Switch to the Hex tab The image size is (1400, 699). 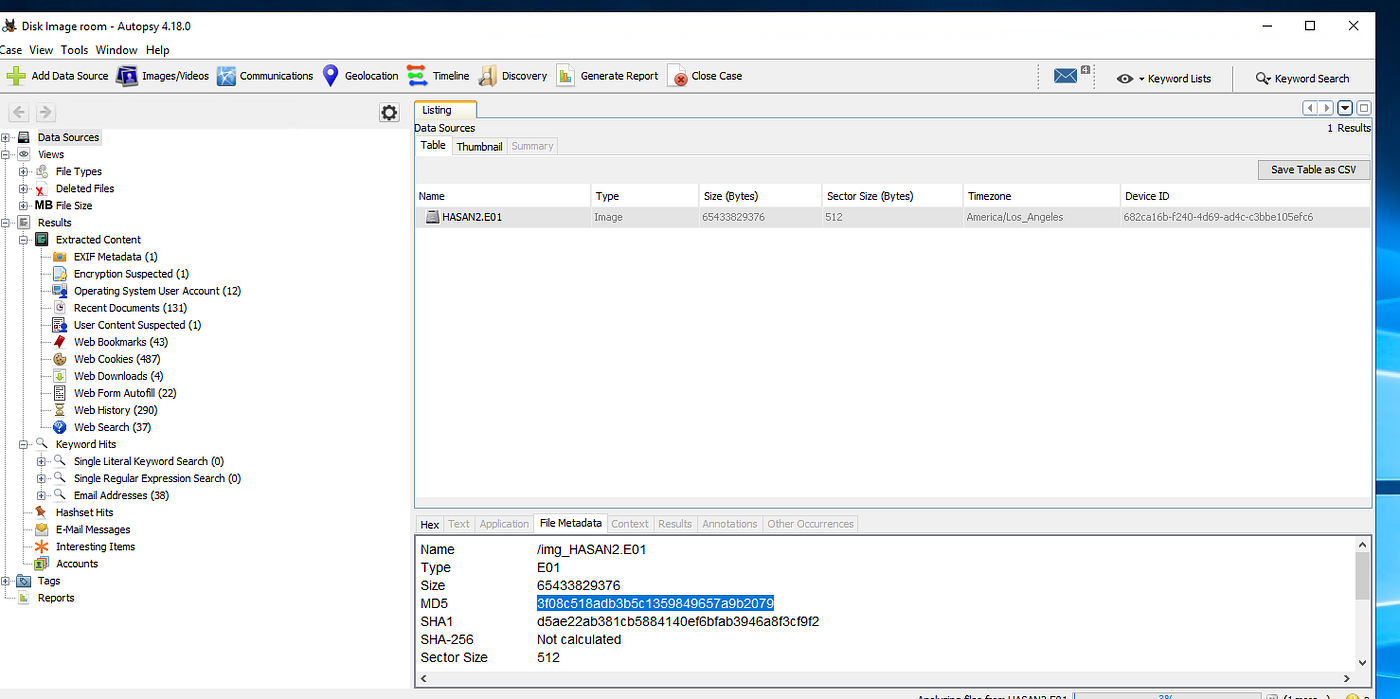430,524
